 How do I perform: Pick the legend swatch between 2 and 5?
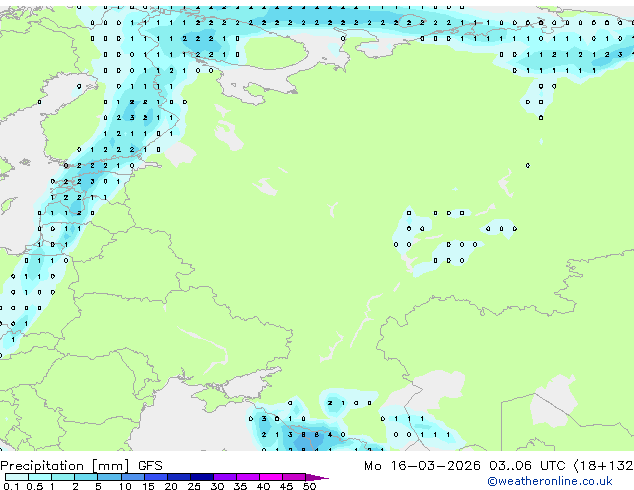click(x=86, y=477)
